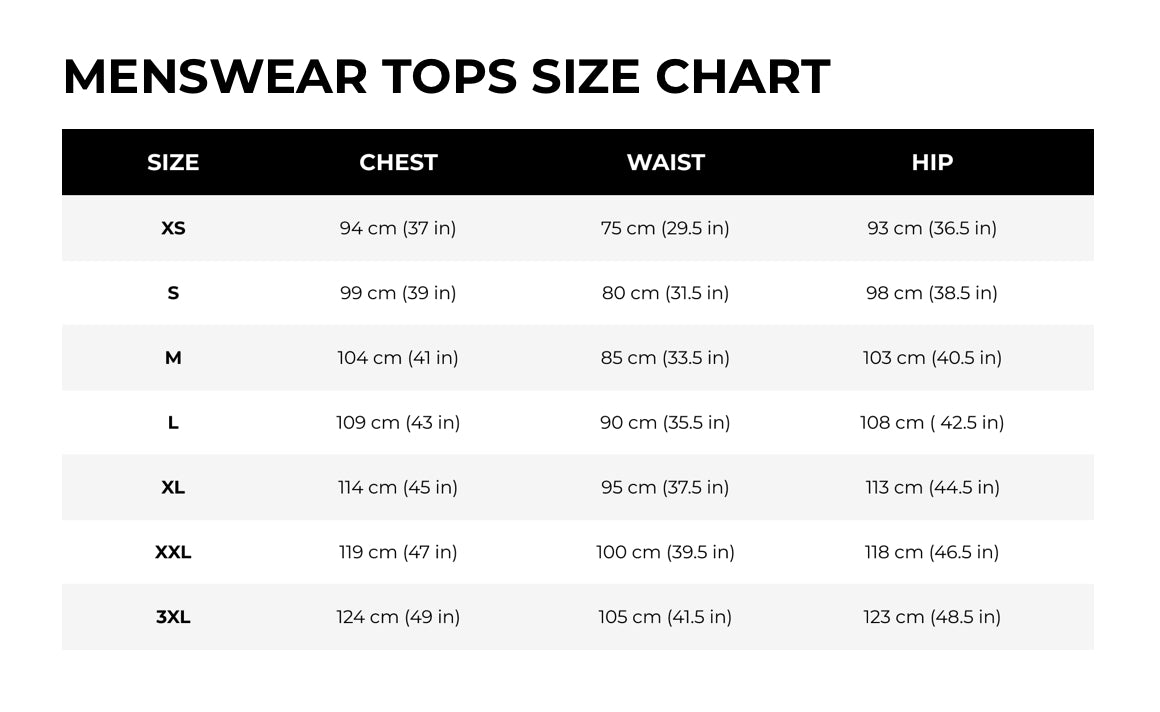1160x712 pixels.
Task: Click the Menswear Tops Size Chart title
Action: pyautogui.click(x=446, y=77)
